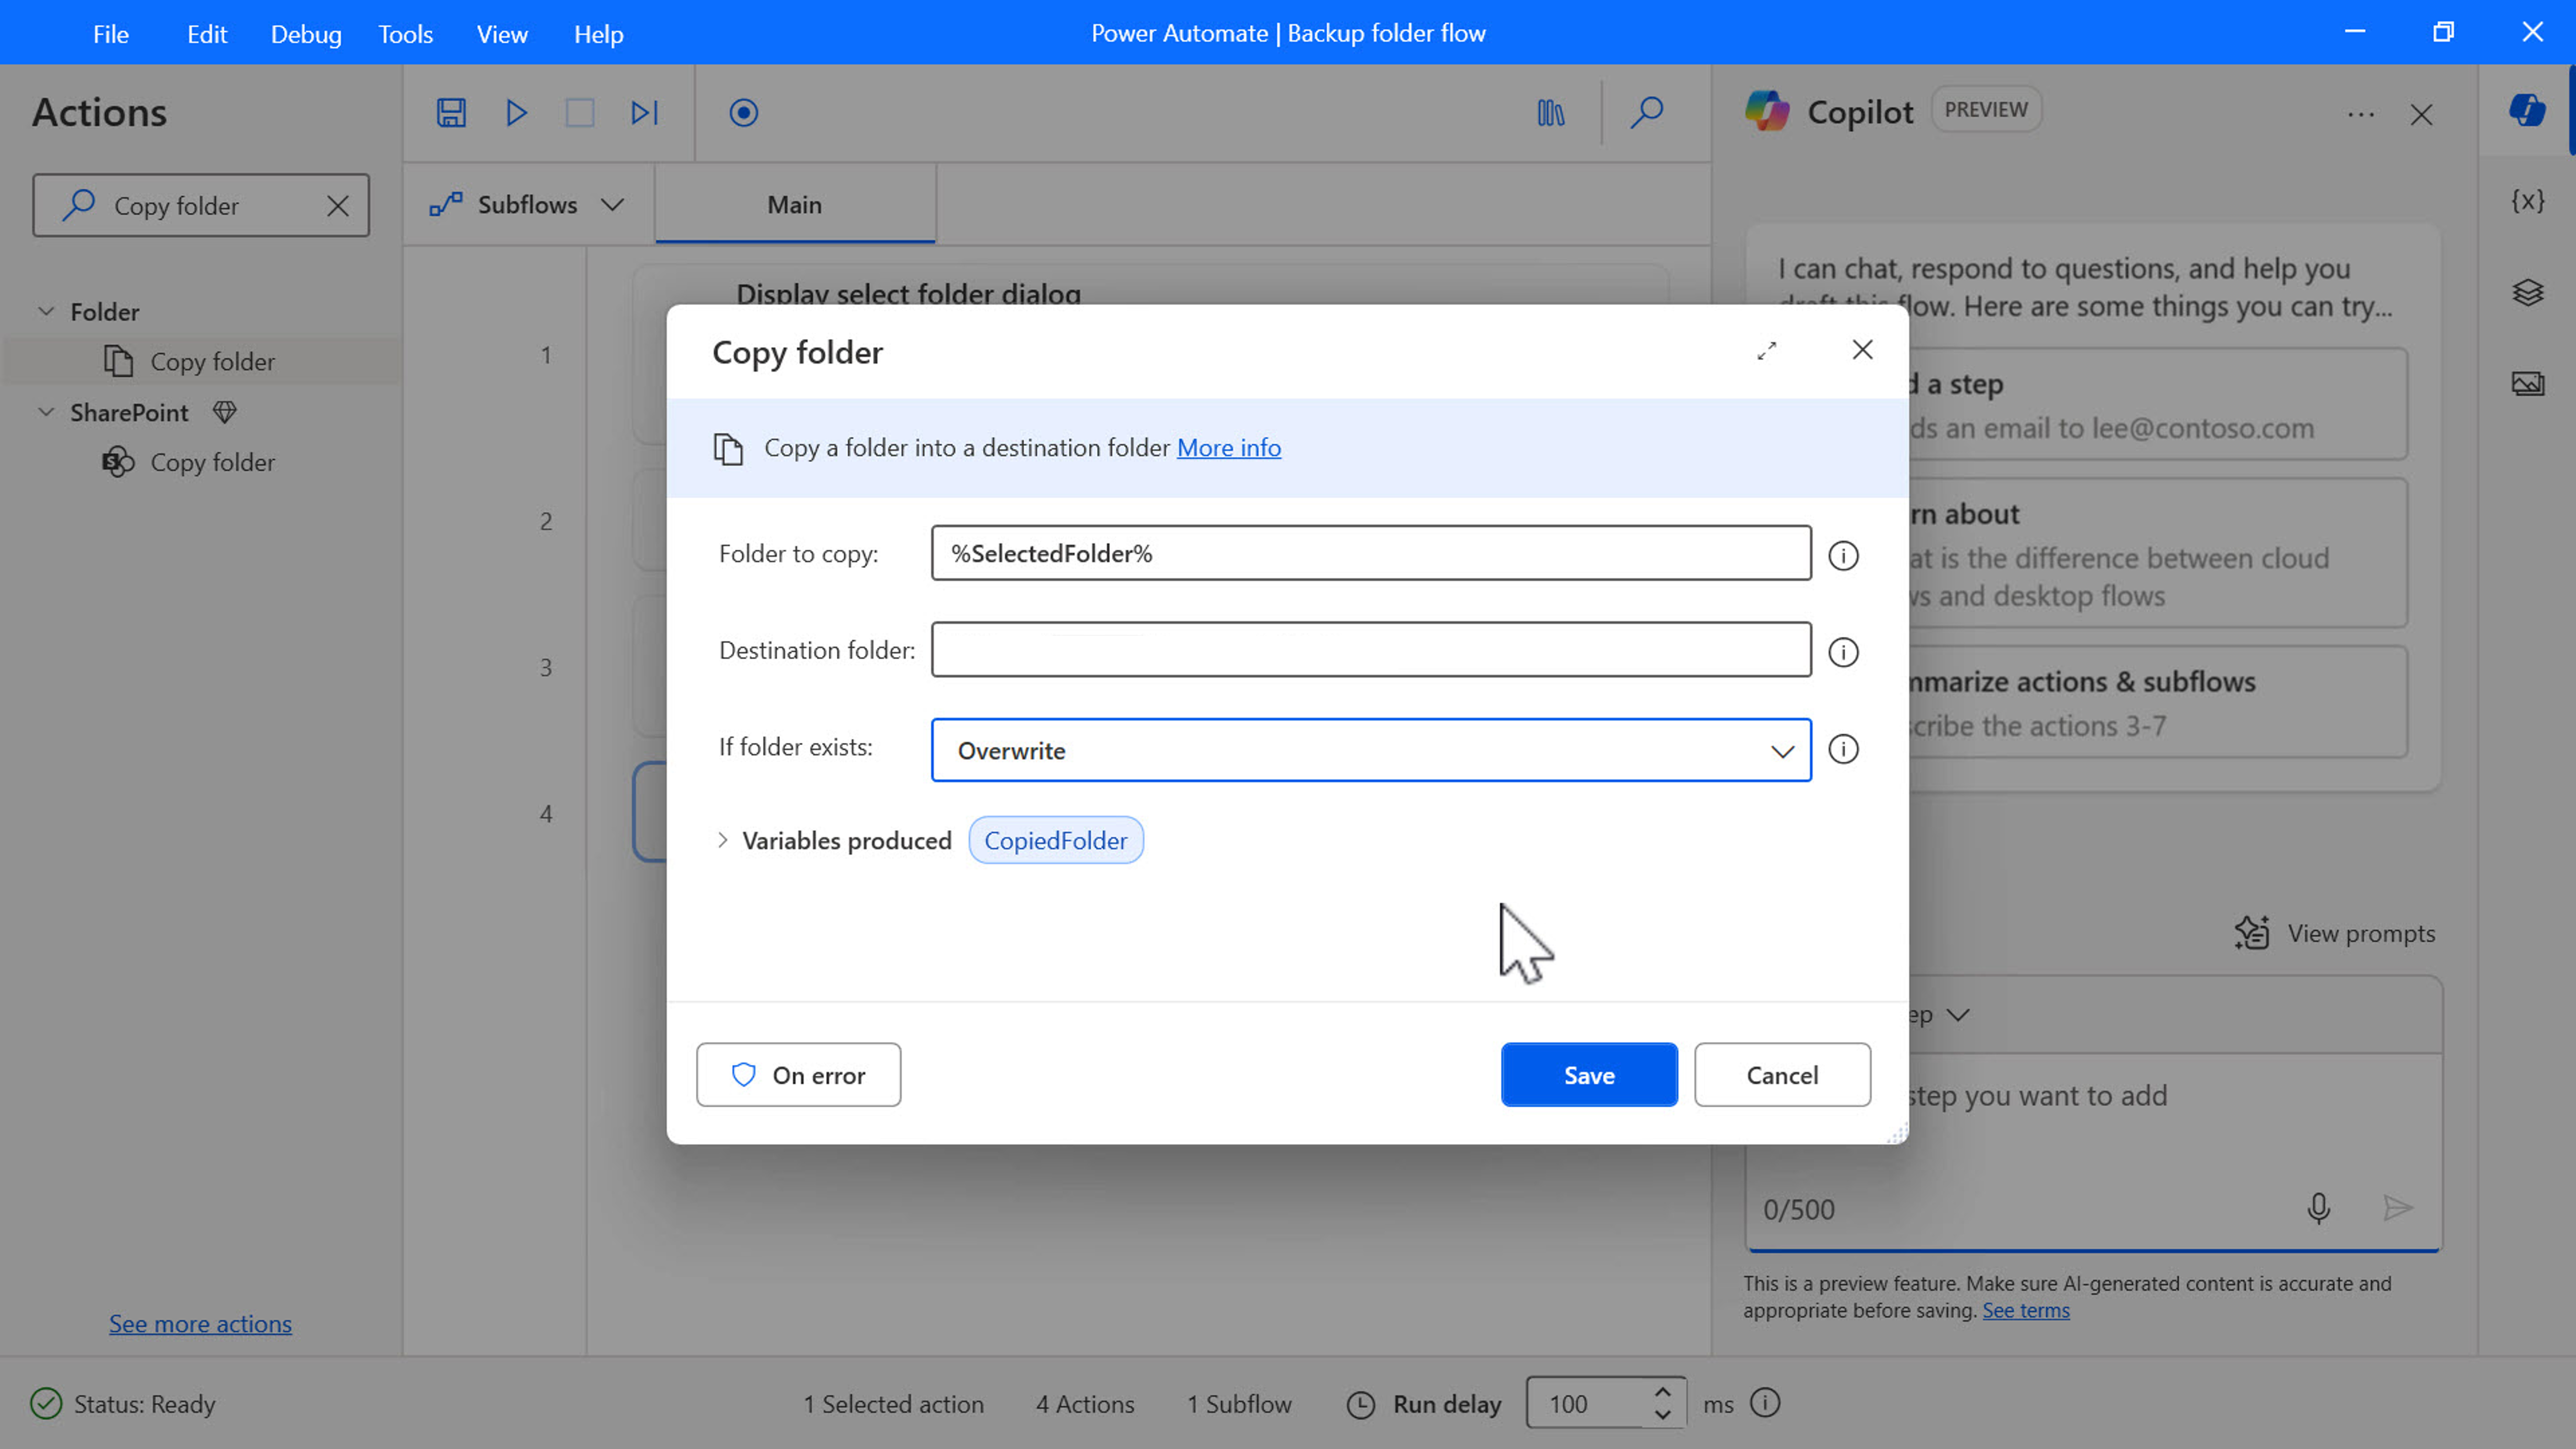Viewport: 2576px width, 1449px height.
Task: Collapse the SharePoint actions group
Action: tap(45, 412)
